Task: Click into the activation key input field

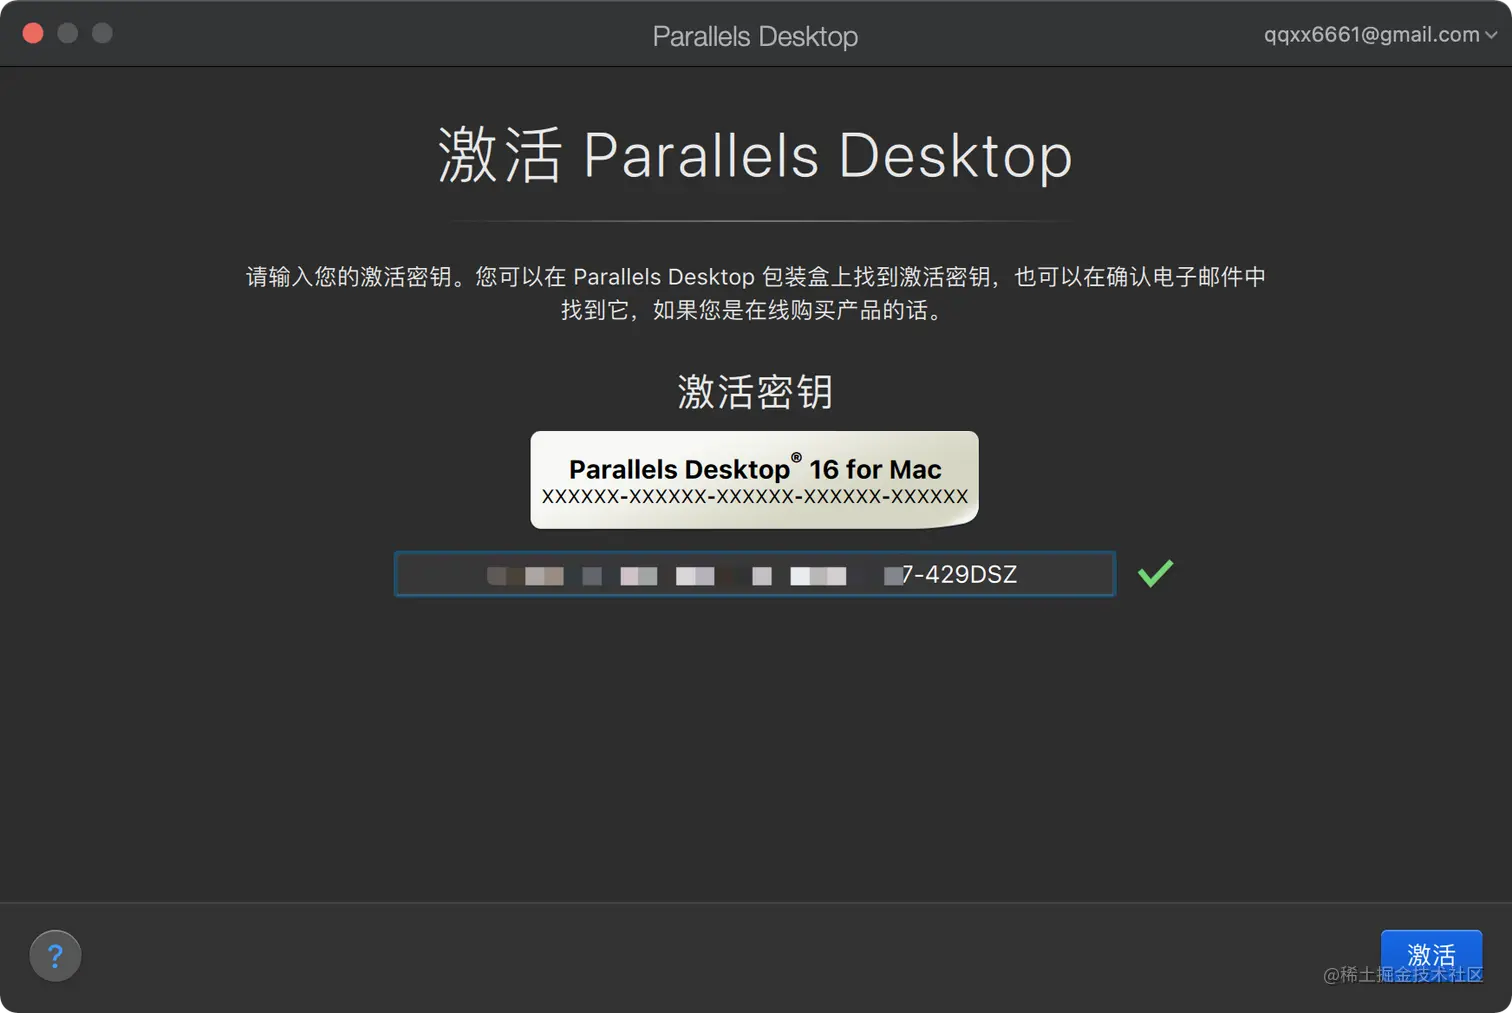Action: click(x=755, y=574)
